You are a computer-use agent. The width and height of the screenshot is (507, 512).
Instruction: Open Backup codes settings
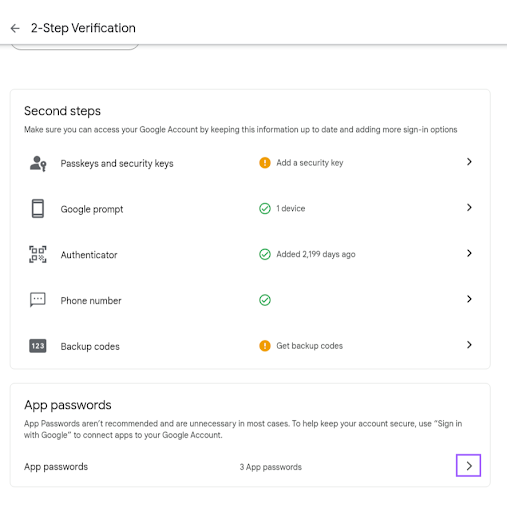(90, 346)
